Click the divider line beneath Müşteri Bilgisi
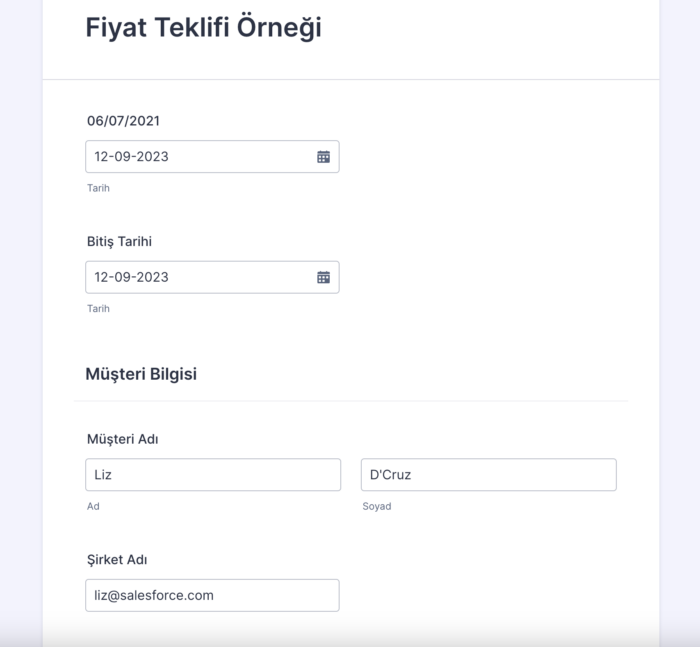700x647 pixels. pos(350,401)
